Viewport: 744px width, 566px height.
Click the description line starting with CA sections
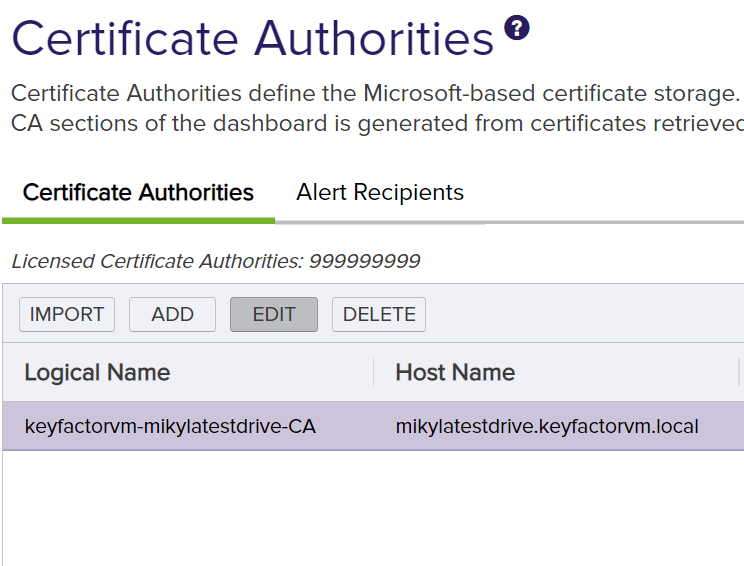coord(374,124)
